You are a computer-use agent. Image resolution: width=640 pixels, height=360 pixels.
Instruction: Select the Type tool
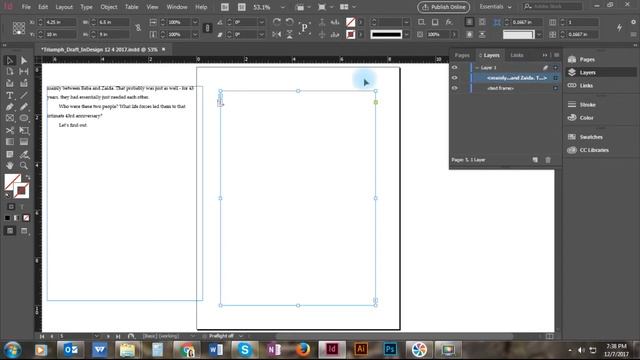[10, 95]
